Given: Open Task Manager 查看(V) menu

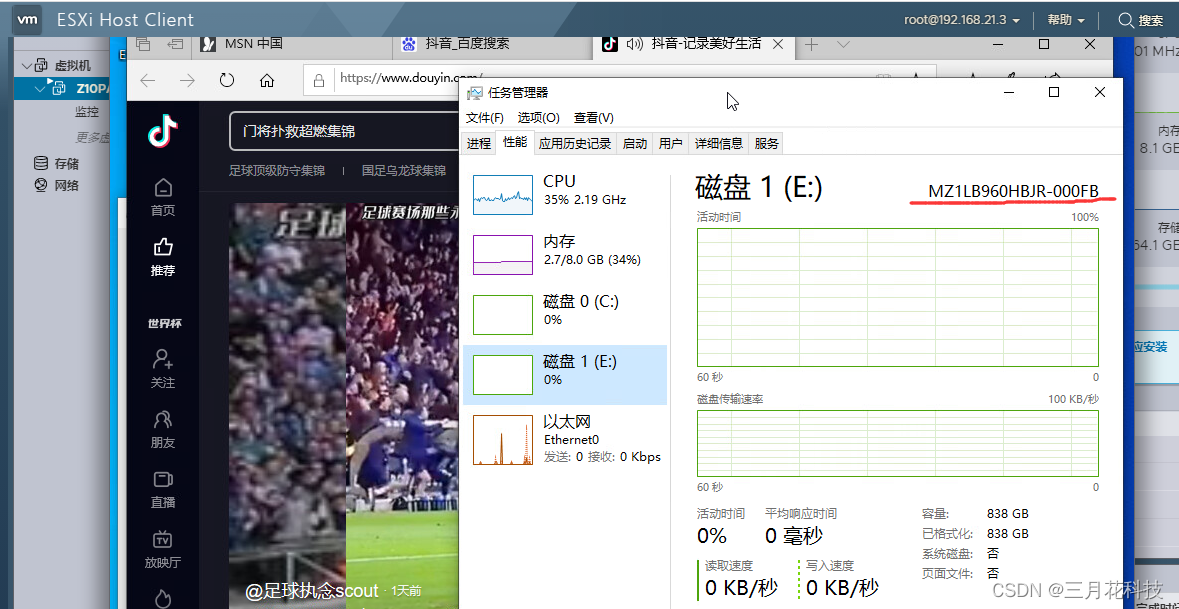Looking at the screenshot, I should pos(594,118).
